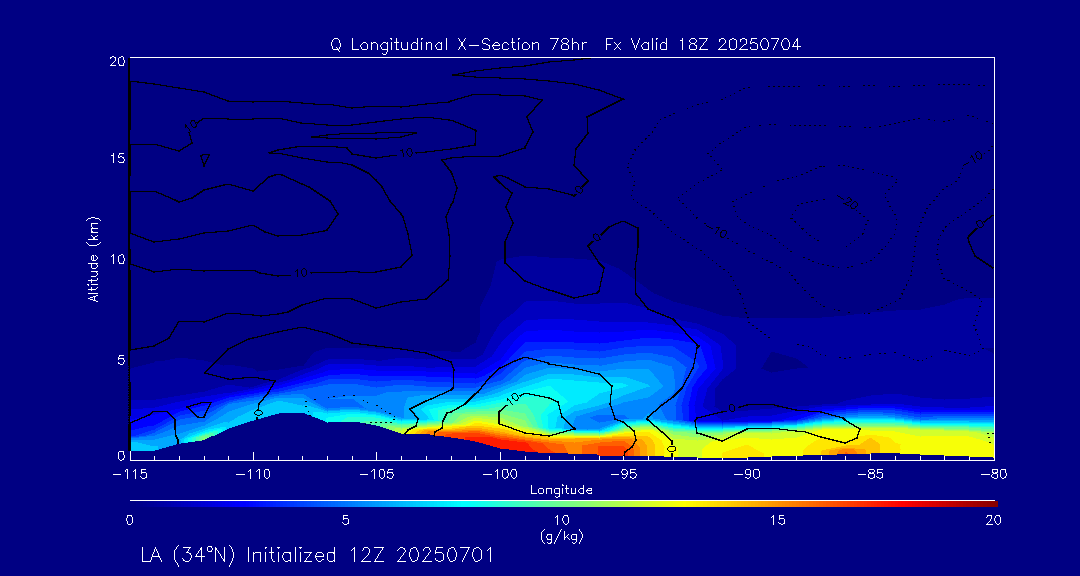Click the longitude tick label "-115"
This screenshot has width=1080, height=576.
(x=130, y=475)
